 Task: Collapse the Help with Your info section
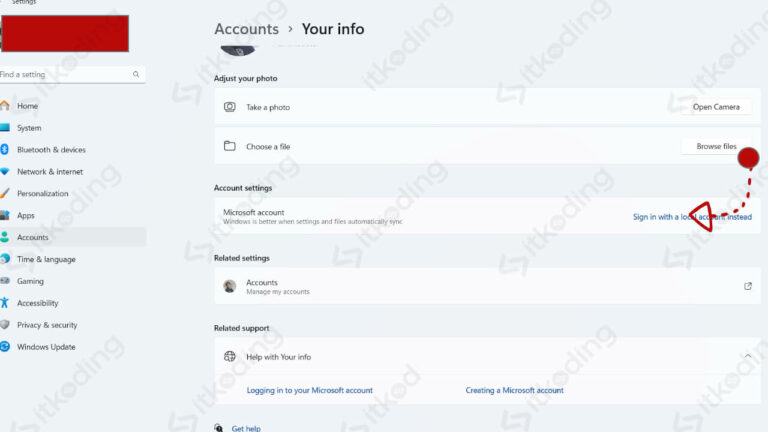pyautogui.click(x=747, y=356)
